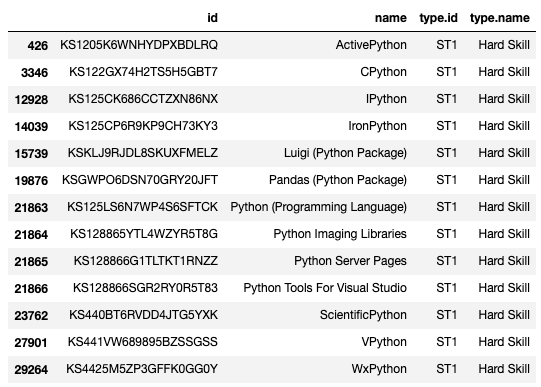Click the 'type.id' column header

438,18
